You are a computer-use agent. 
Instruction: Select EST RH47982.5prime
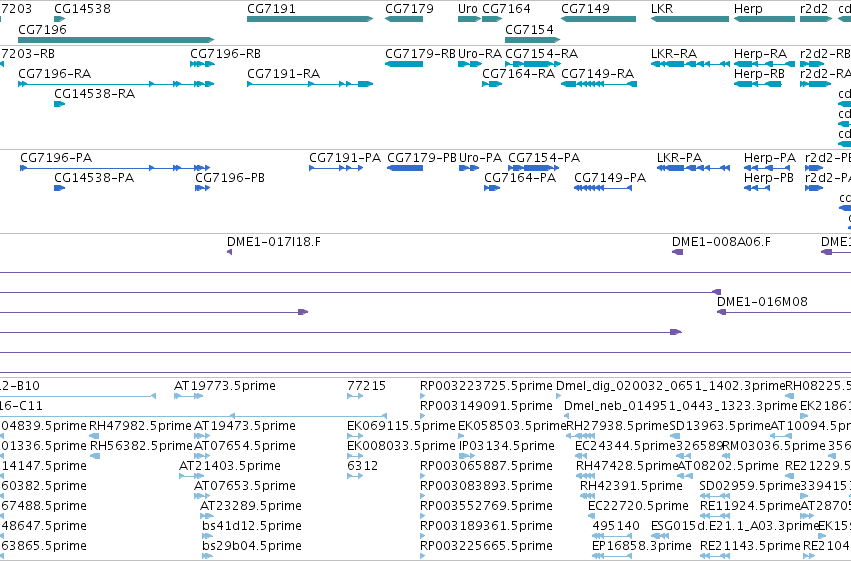point(140,426)
